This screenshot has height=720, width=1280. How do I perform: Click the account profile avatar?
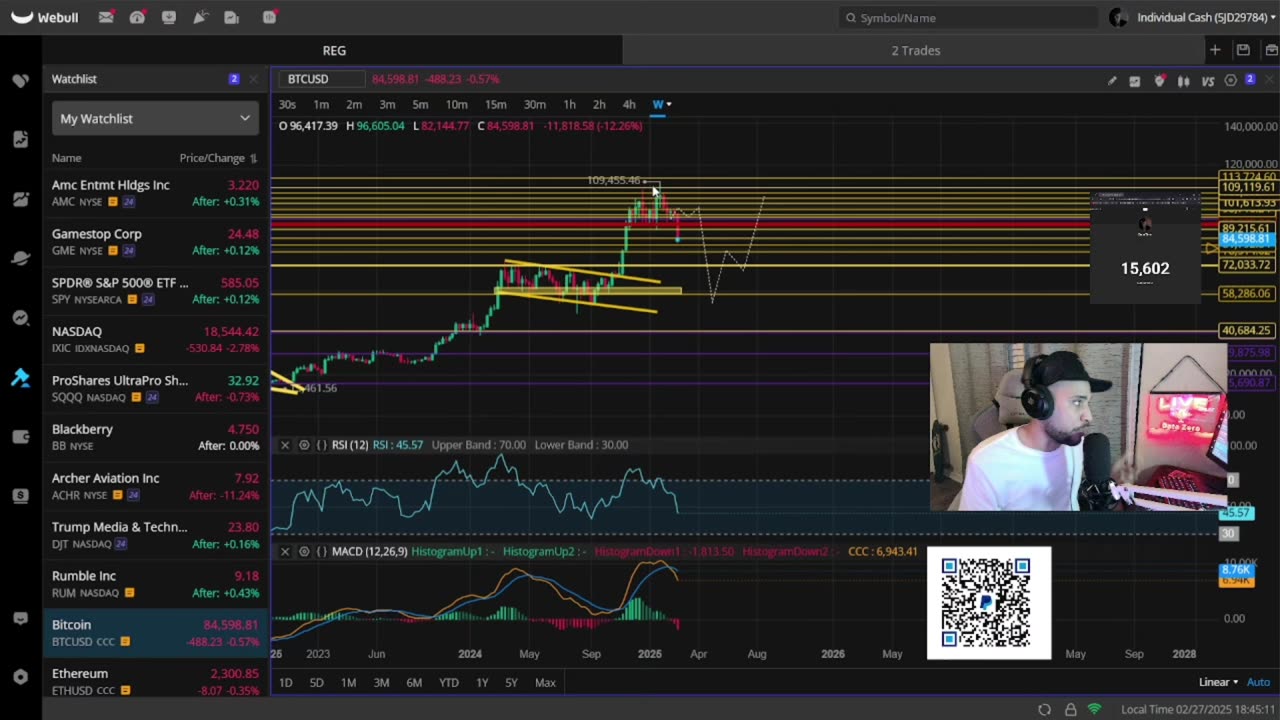1118,17
